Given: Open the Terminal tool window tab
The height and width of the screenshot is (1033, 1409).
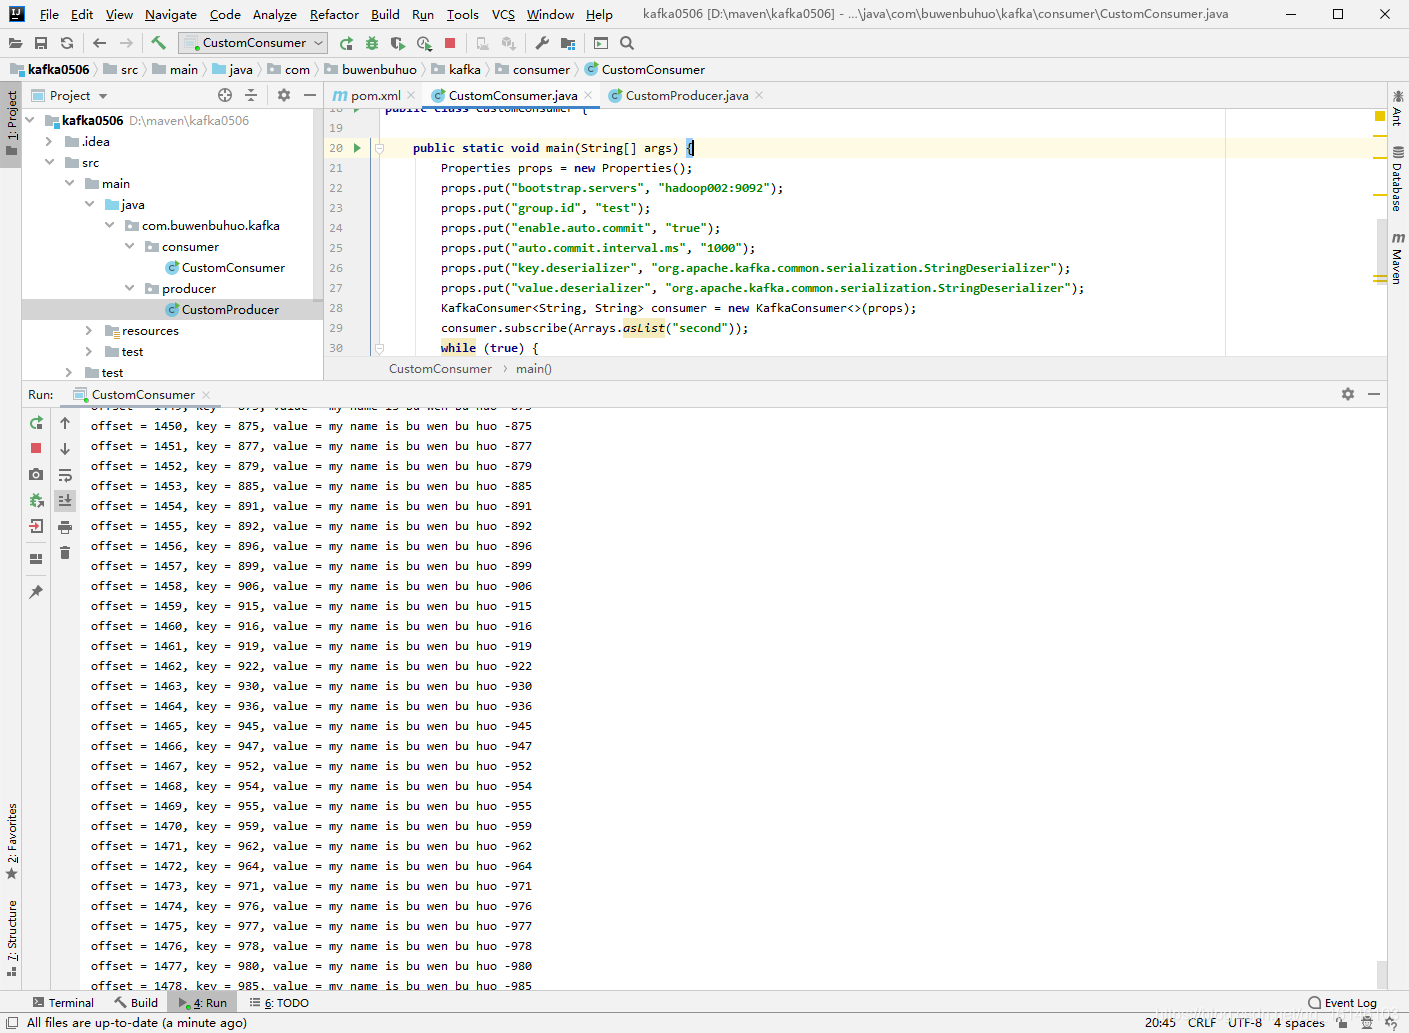Looking at the screenshot, I should point(63,1002).
